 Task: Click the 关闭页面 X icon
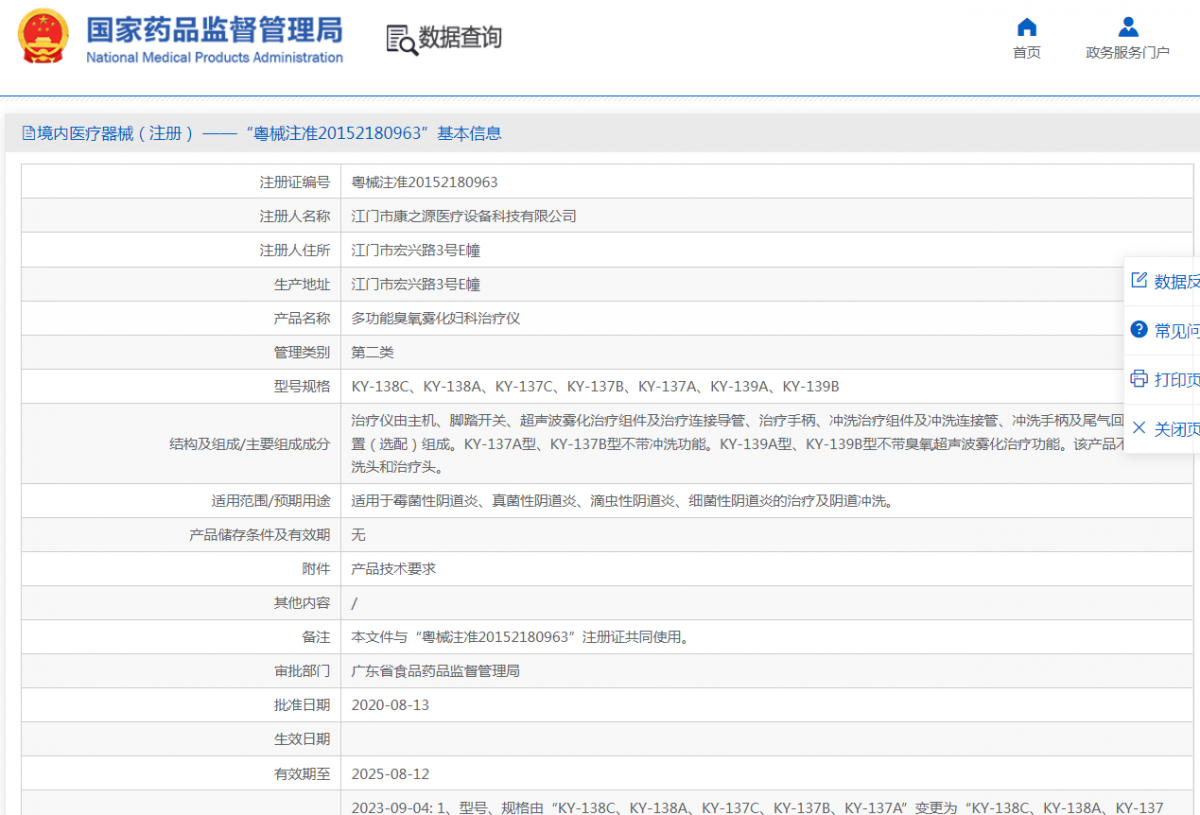point(1139,428)
